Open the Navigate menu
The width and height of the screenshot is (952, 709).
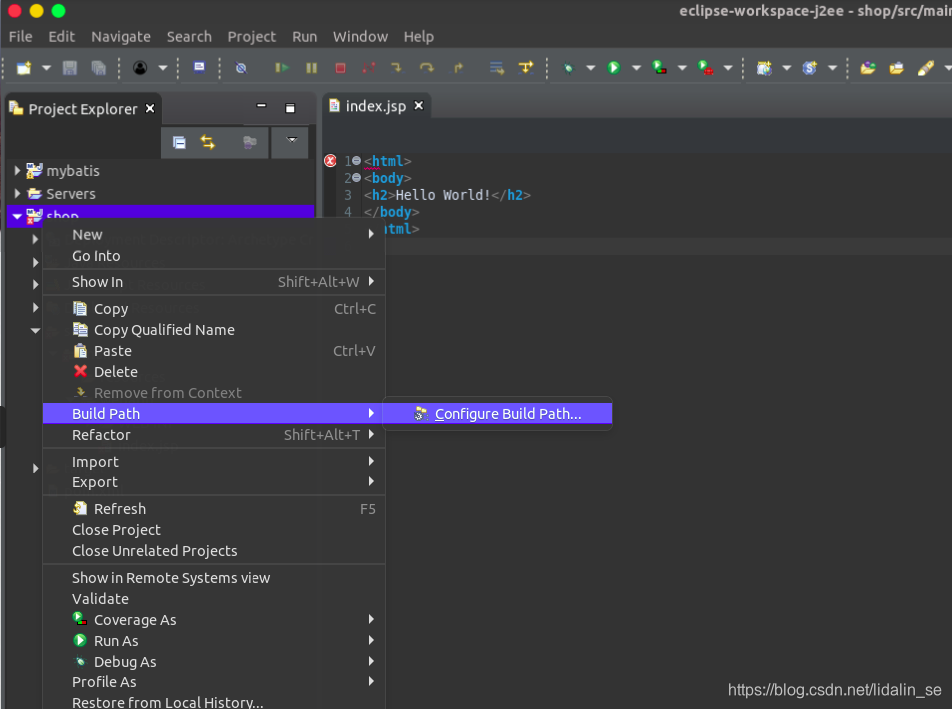coord(121,36)
